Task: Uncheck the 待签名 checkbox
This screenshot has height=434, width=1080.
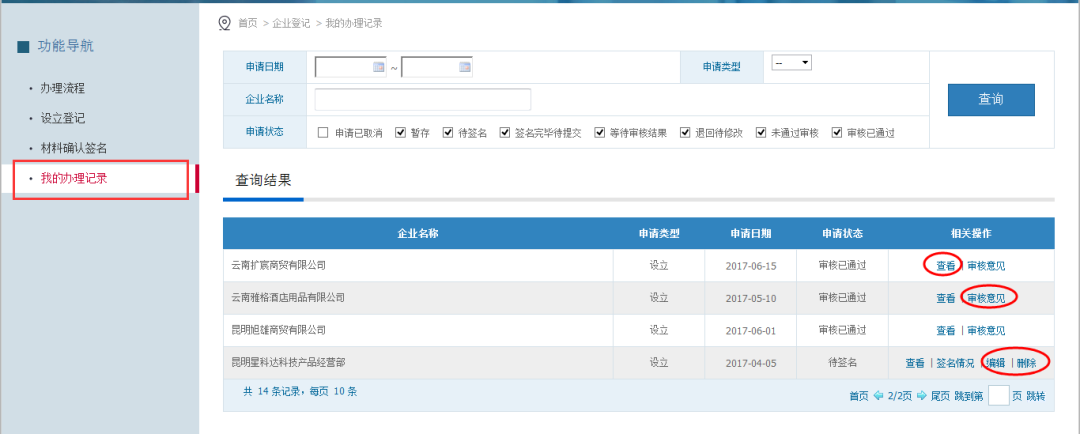Action: point(448,133)
